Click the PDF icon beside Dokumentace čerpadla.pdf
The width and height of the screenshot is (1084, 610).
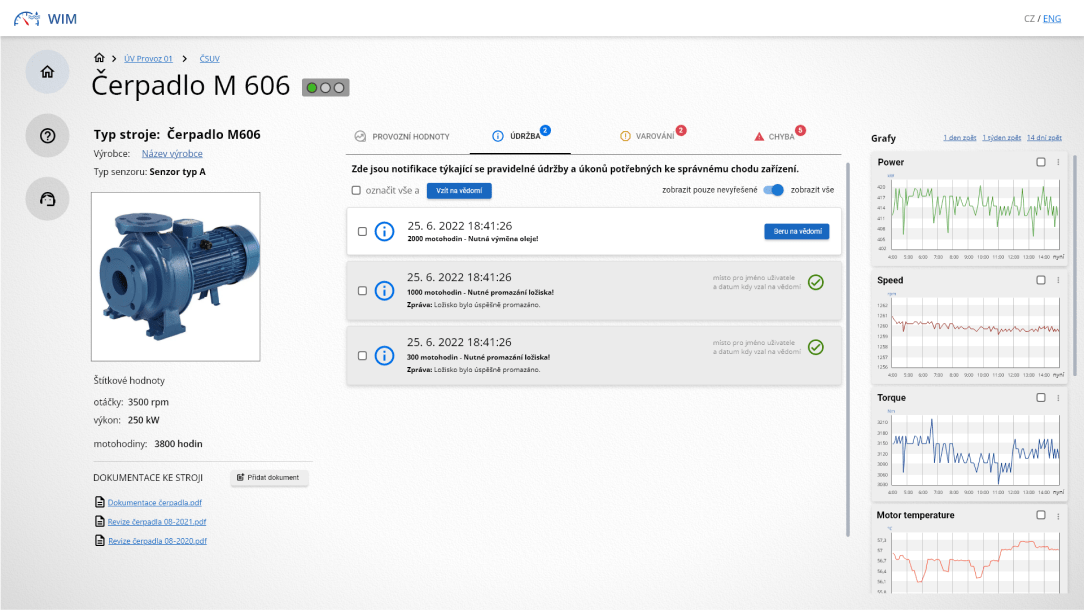pos(99,502)
